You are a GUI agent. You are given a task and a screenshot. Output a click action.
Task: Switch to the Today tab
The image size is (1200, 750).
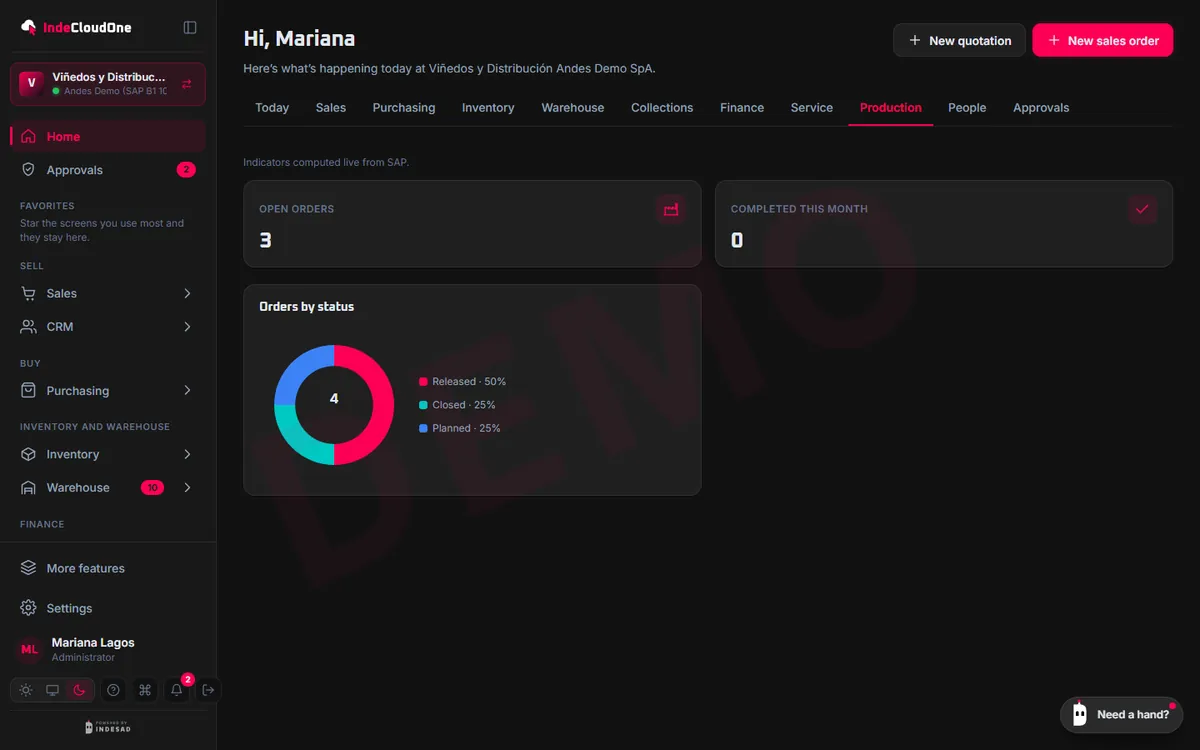(x=272, y=108)
